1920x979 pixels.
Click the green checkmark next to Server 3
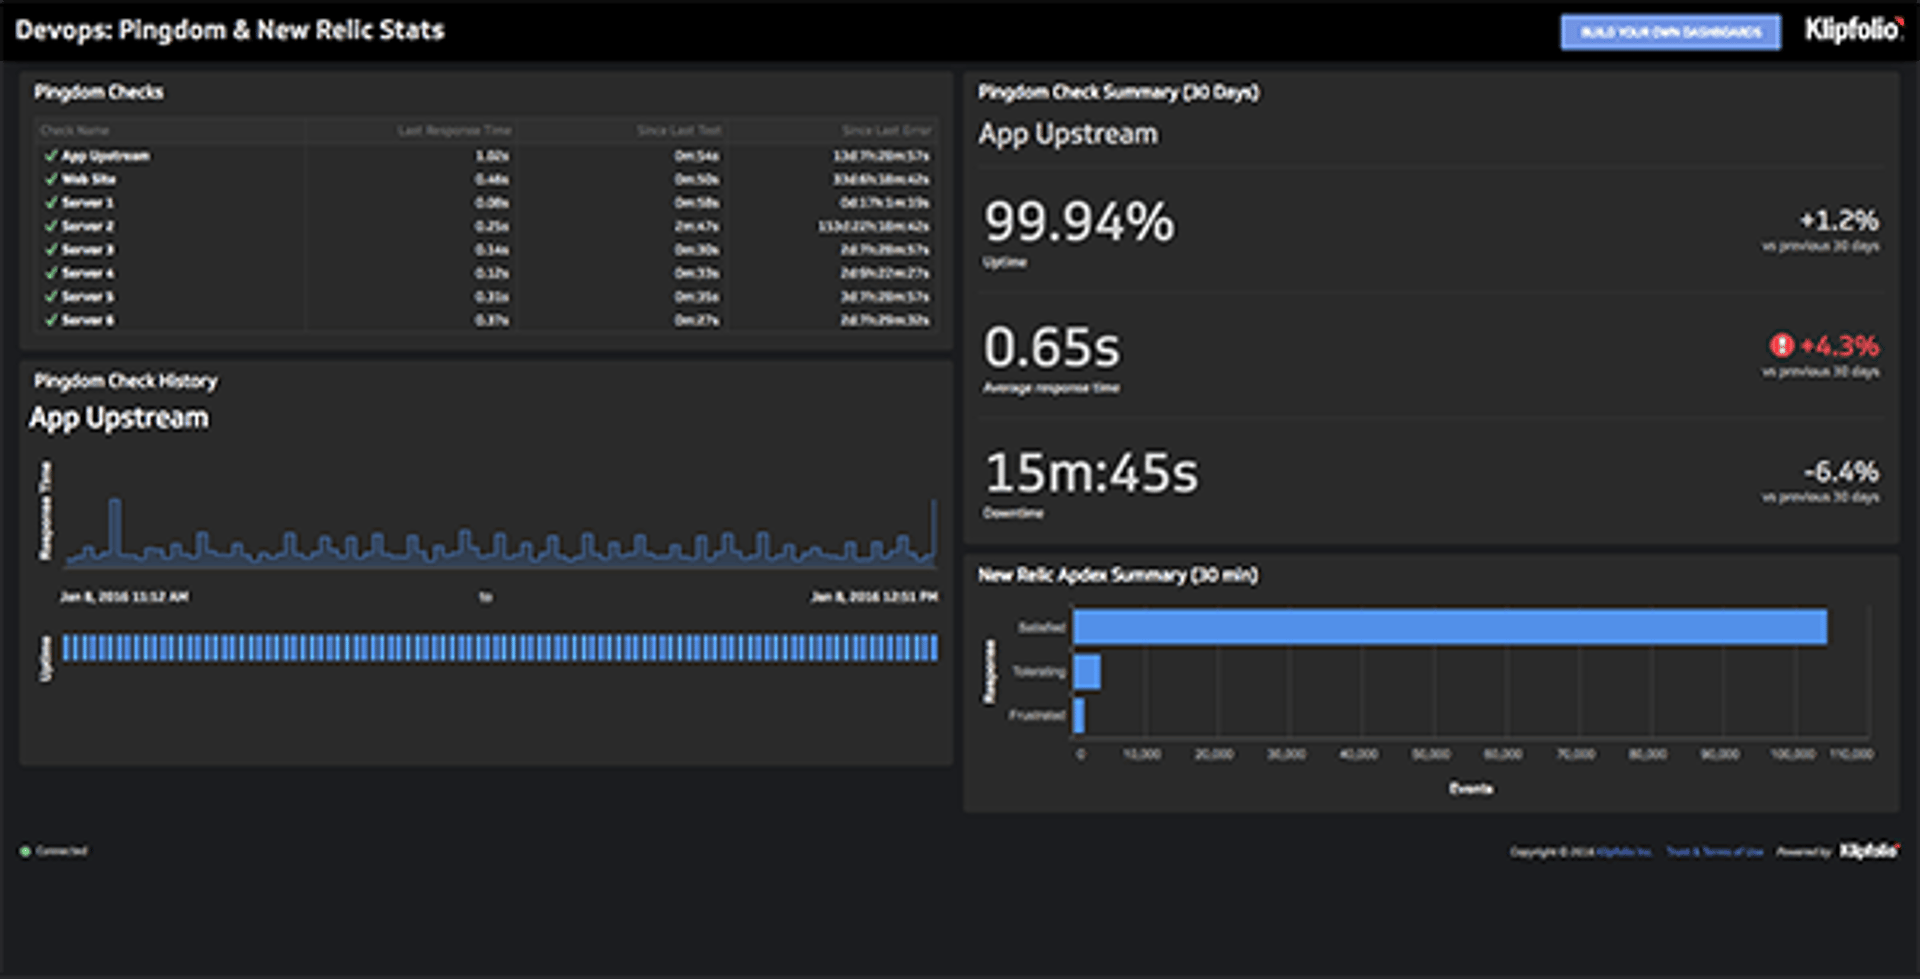click(x=50, y=250)
